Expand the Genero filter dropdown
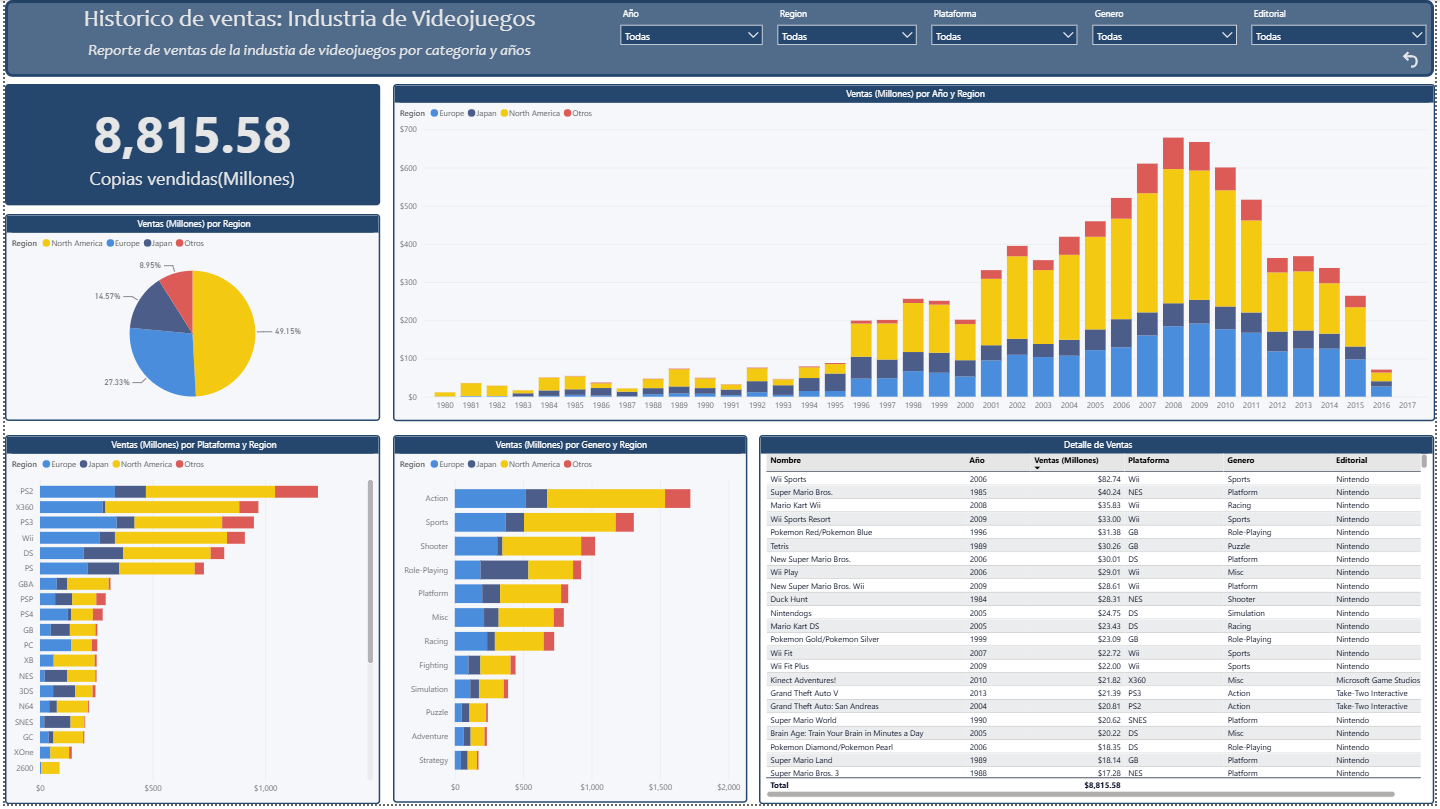The height and width of the screenshot is (809, 1440). pyautogui.click(x=1165, y=36)
